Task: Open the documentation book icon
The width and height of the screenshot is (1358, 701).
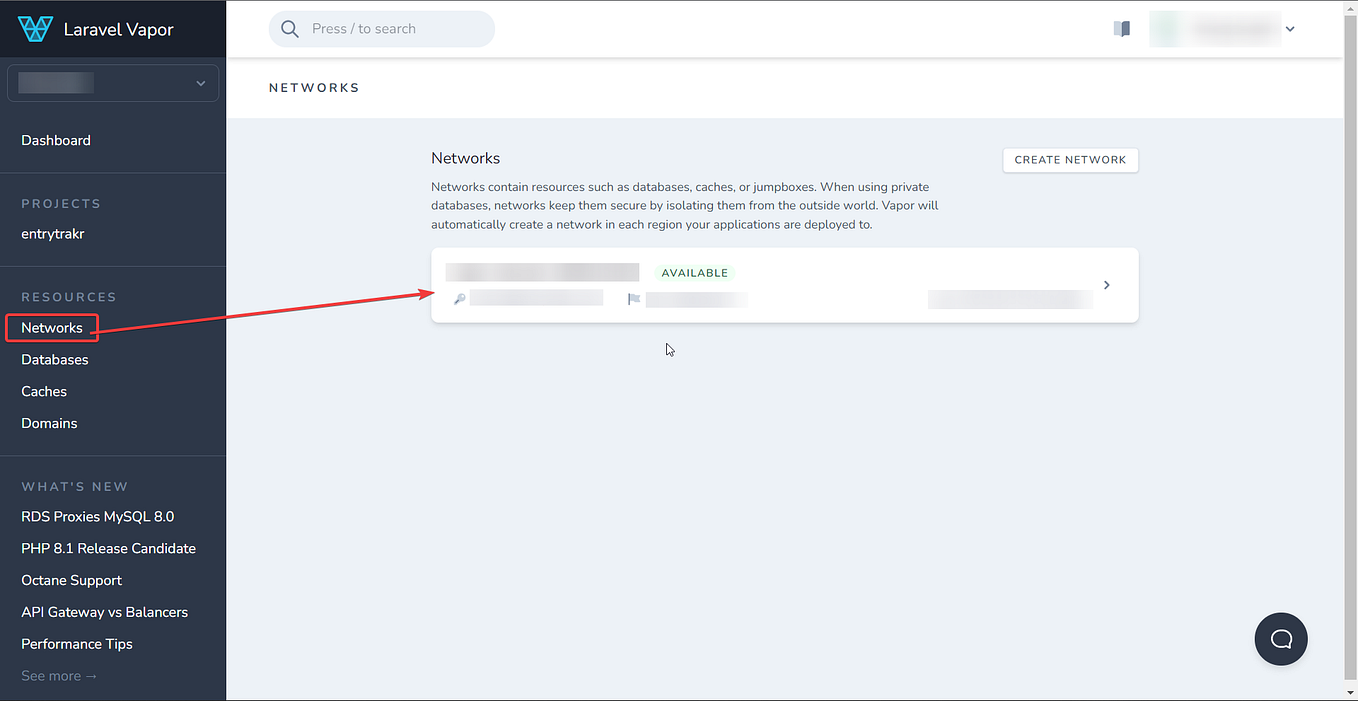Action: (1121, 28)
